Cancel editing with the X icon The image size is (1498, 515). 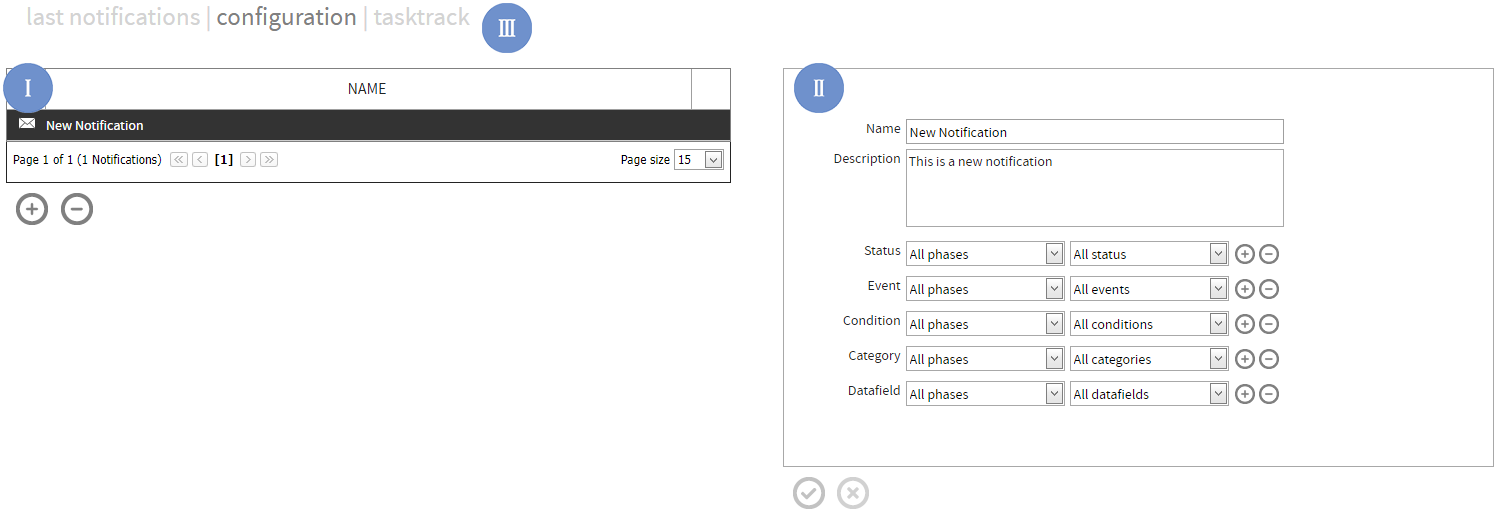[853, 493]
